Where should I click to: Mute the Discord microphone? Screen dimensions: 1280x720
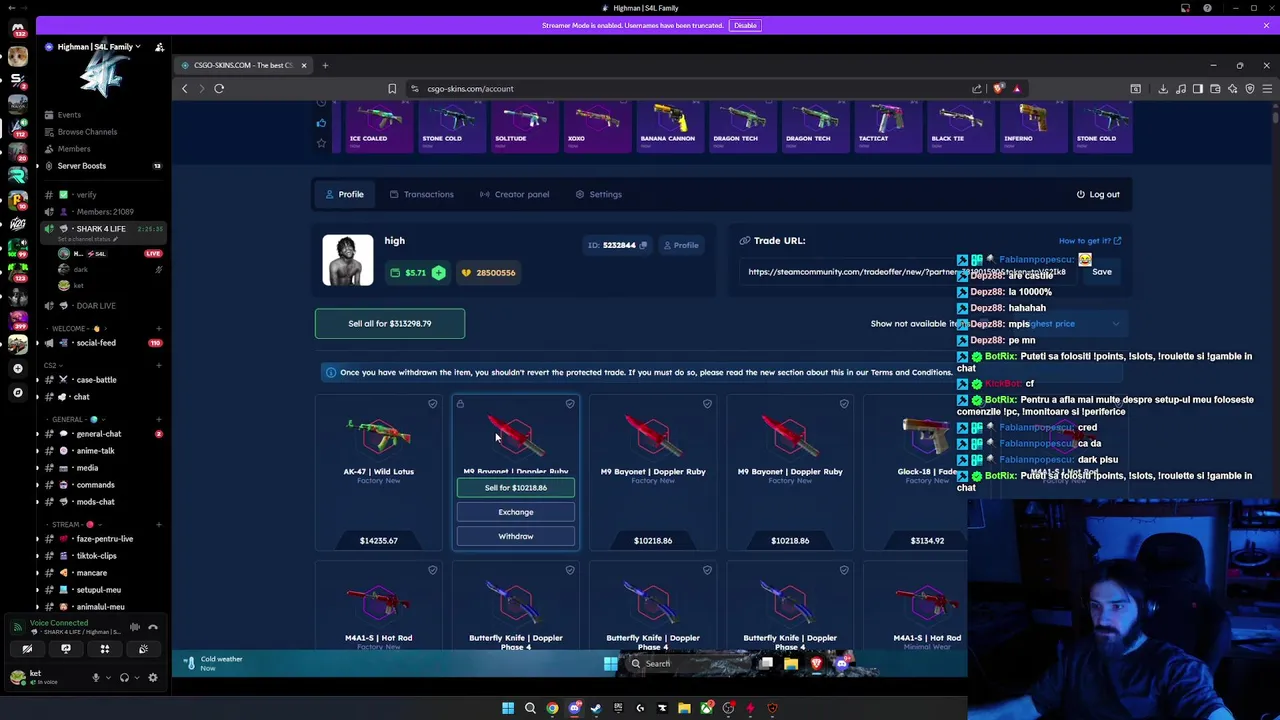(96, 677)
